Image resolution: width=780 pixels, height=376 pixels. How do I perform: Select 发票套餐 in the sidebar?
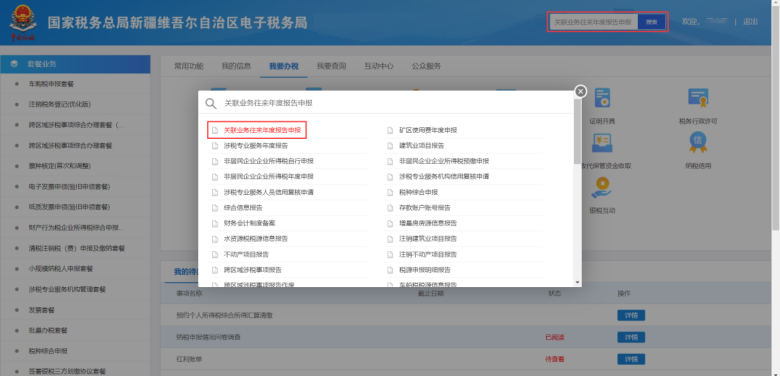coord(42,310)
